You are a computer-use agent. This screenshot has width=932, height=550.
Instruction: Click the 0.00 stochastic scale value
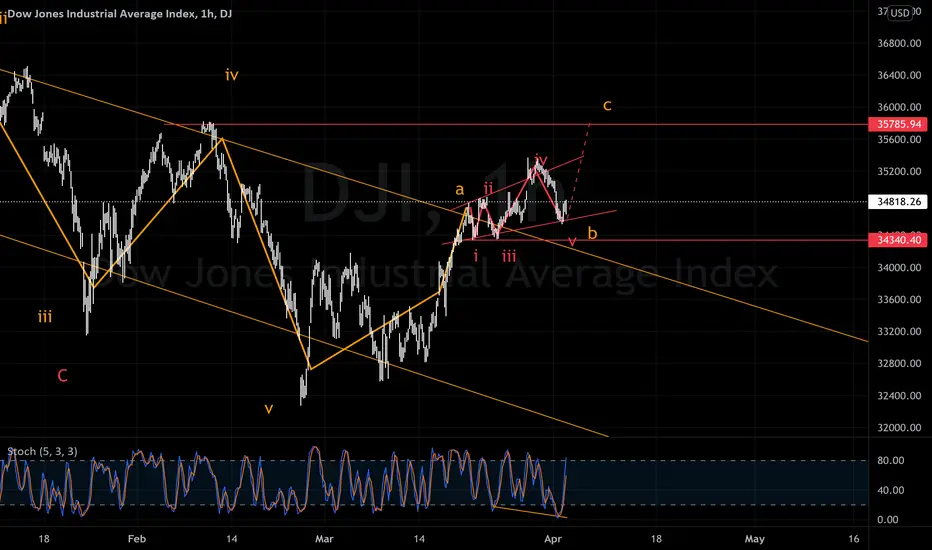click(x=888, y=520)
